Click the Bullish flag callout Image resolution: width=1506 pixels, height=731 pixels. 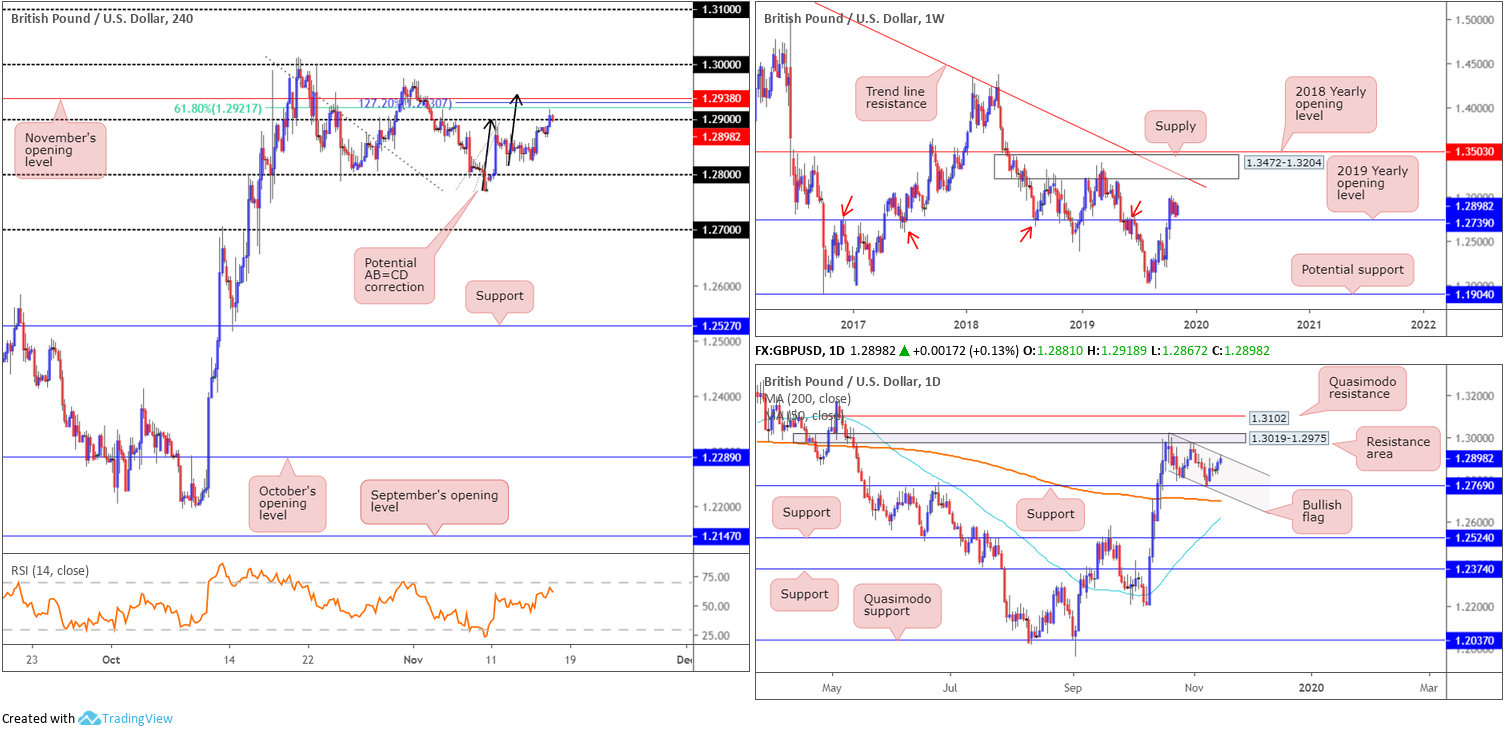[1322, 511]
